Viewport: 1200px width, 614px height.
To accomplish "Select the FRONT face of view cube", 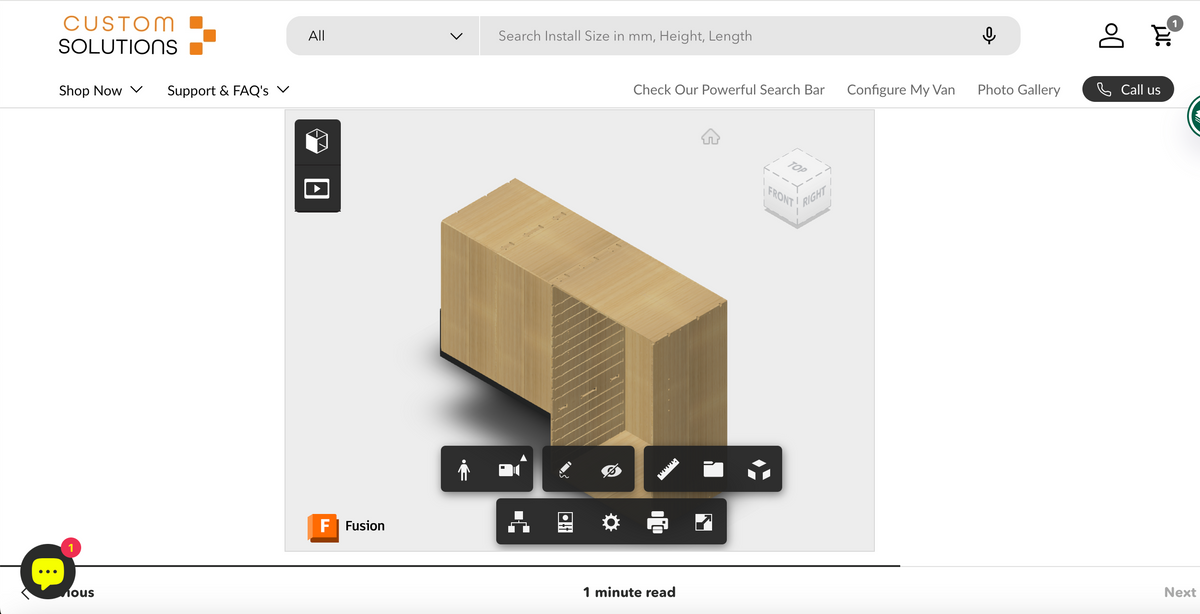I will point(780,196).
